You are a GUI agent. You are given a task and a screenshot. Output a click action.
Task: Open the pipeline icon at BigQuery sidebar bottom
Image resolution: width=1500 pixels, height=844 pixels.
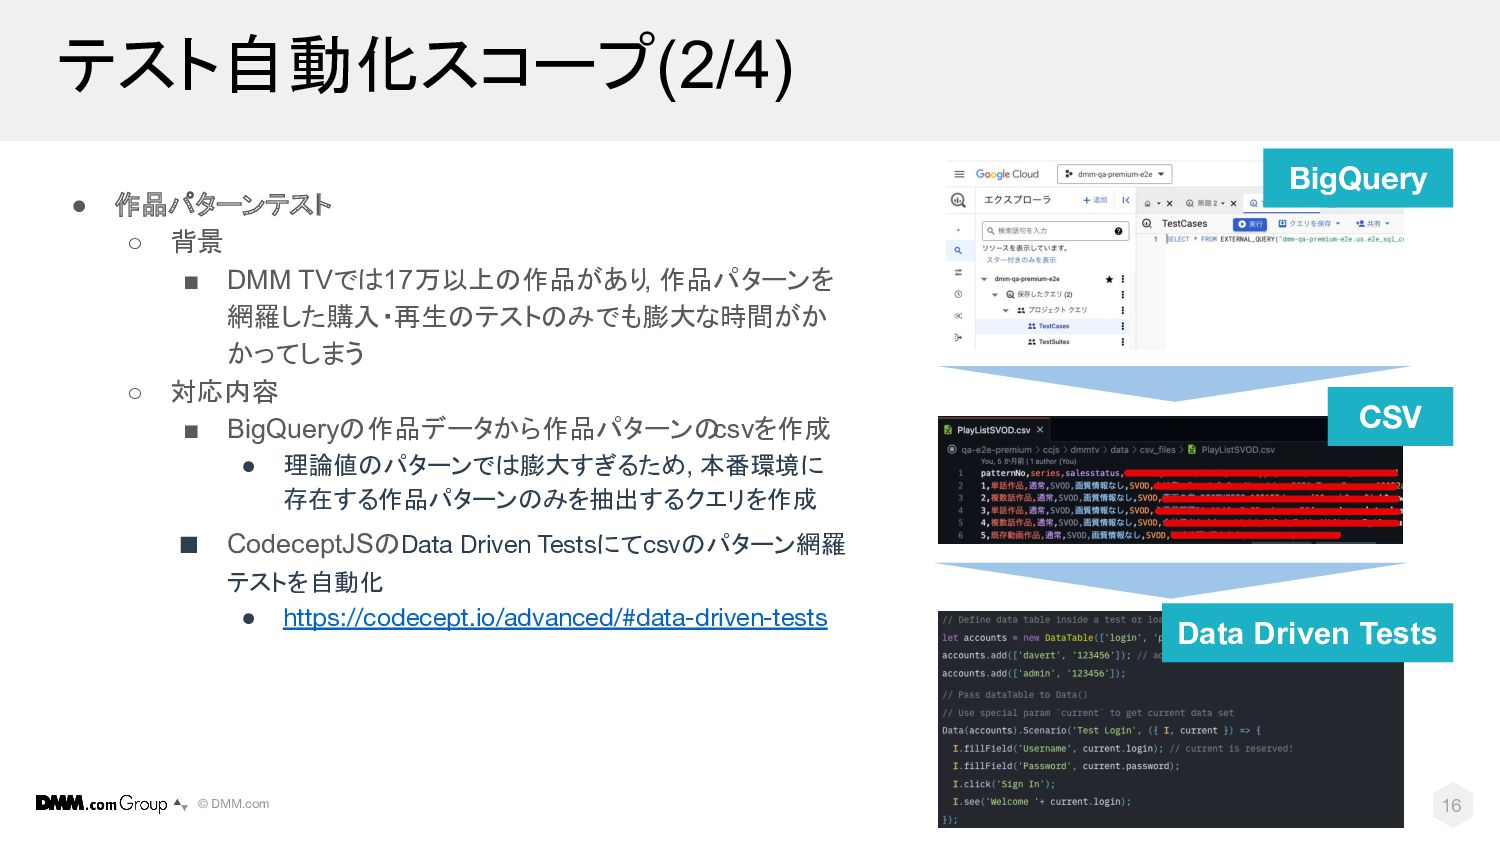[958, 338]
